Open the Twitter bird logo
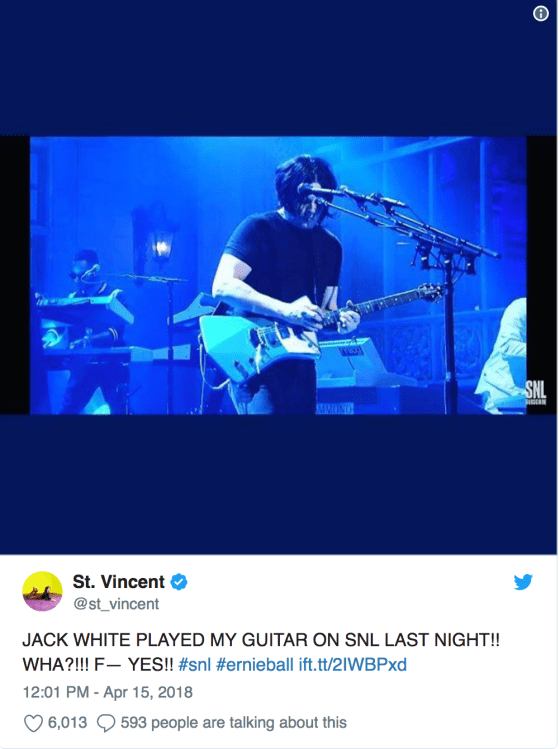This screenshot has width=560, height=749. 523,582
